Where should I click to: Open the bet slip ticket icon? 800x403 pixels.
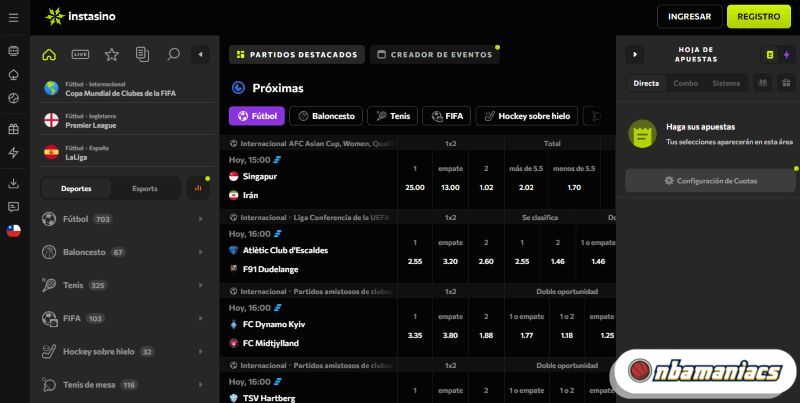click(x=770, y=55)
